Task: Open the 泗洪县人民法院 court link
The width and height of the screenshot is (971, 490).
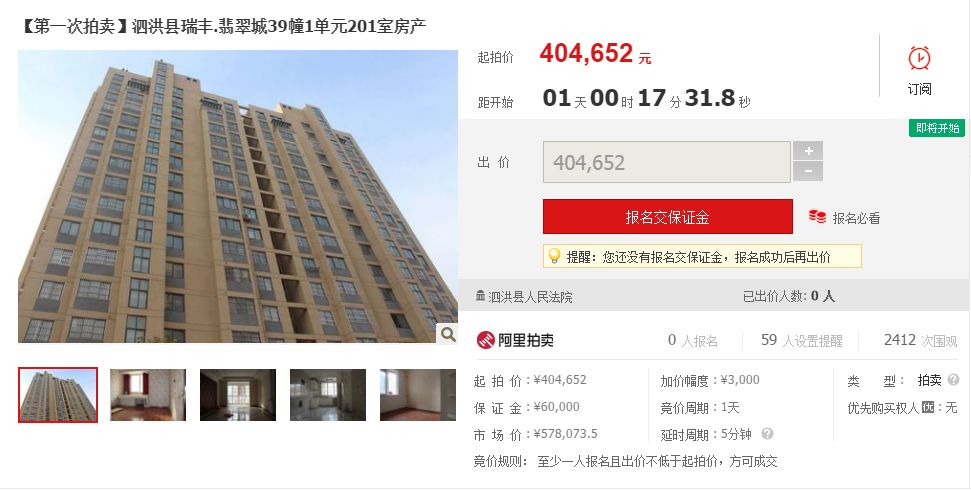Action: click(530, 297)
